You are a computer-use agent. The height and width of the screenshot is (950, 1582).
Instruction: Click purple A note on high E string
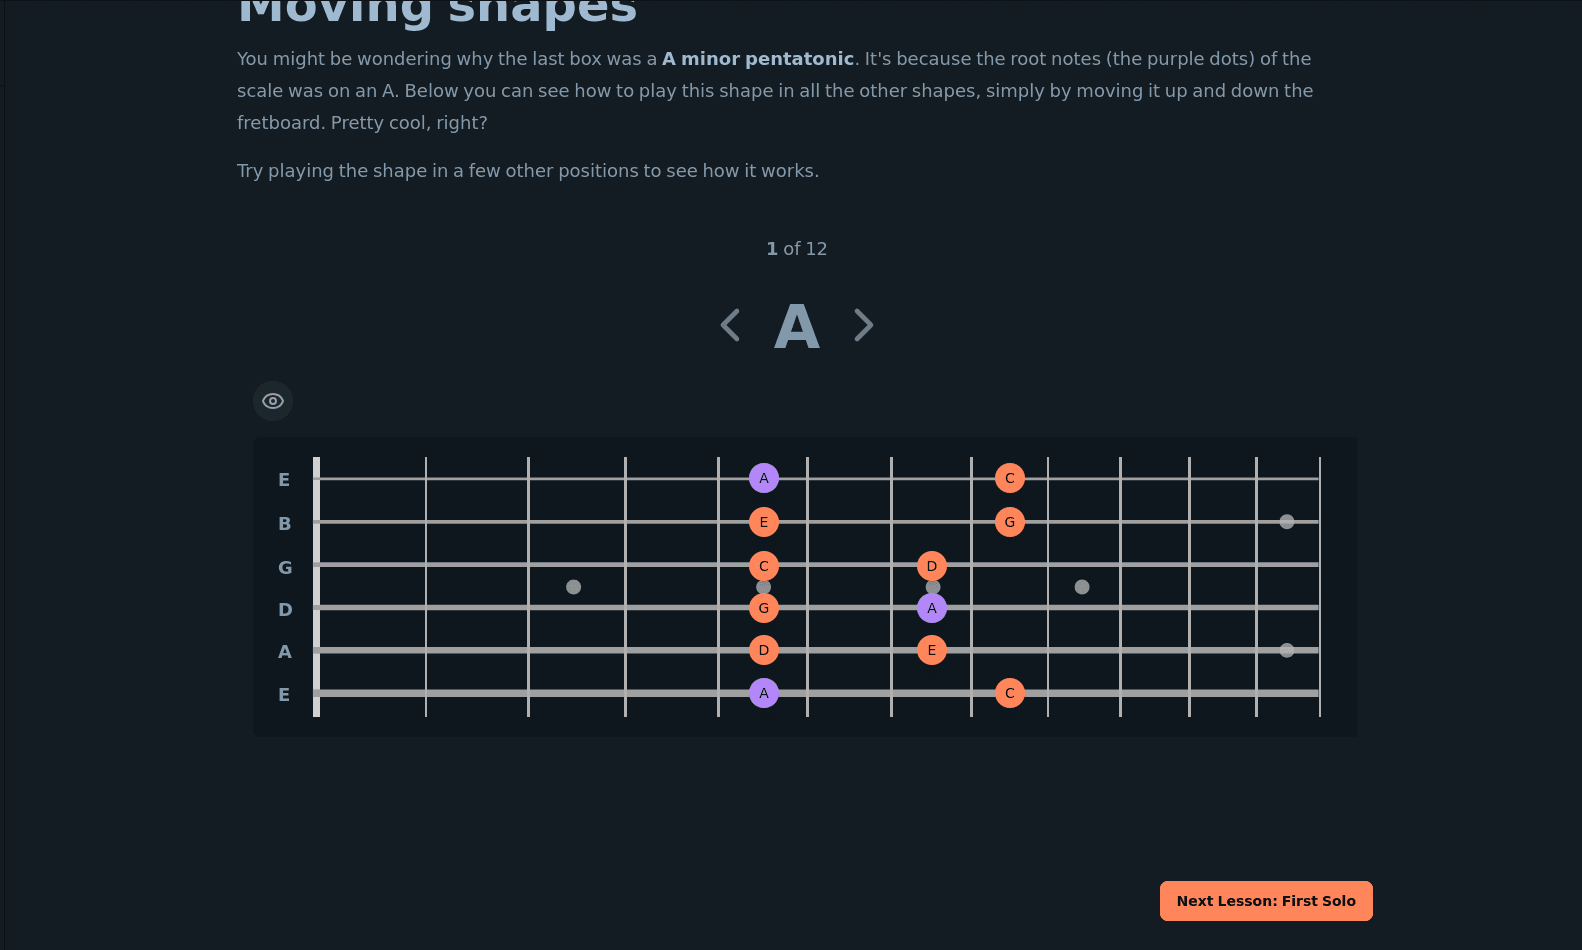point(764,478)
